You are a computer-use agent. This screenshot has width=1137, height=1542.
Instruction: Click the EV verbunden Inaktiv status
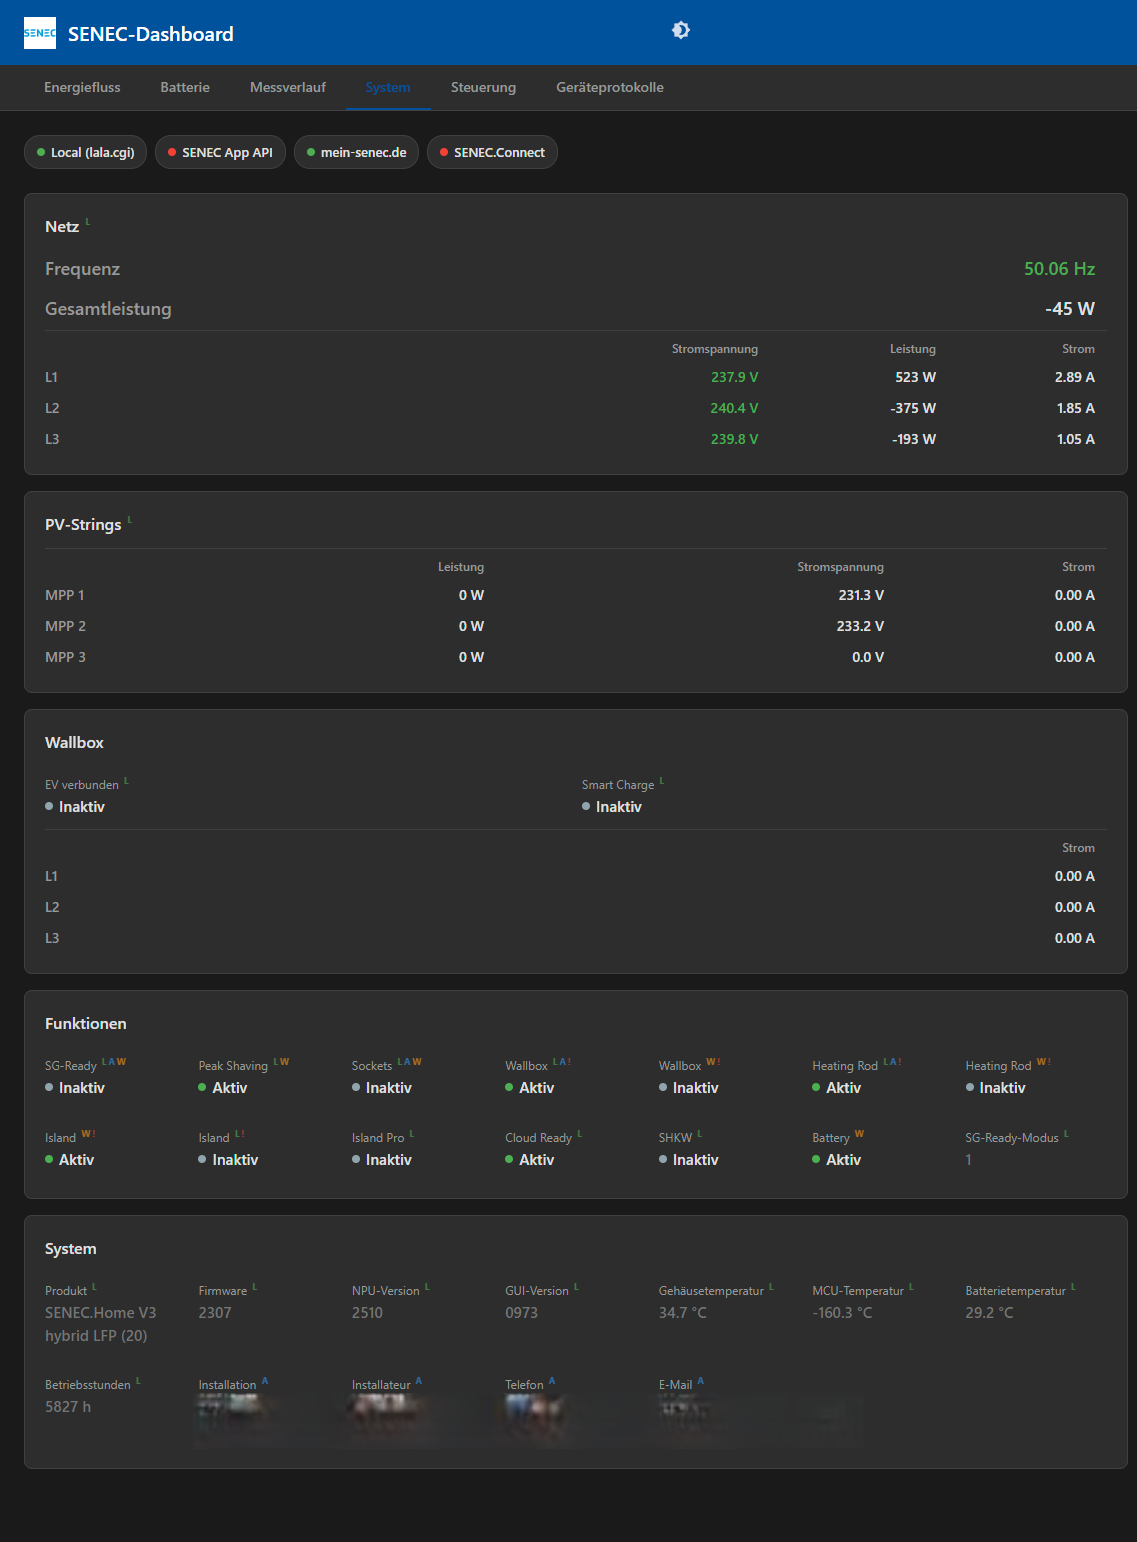click(75, 807)
